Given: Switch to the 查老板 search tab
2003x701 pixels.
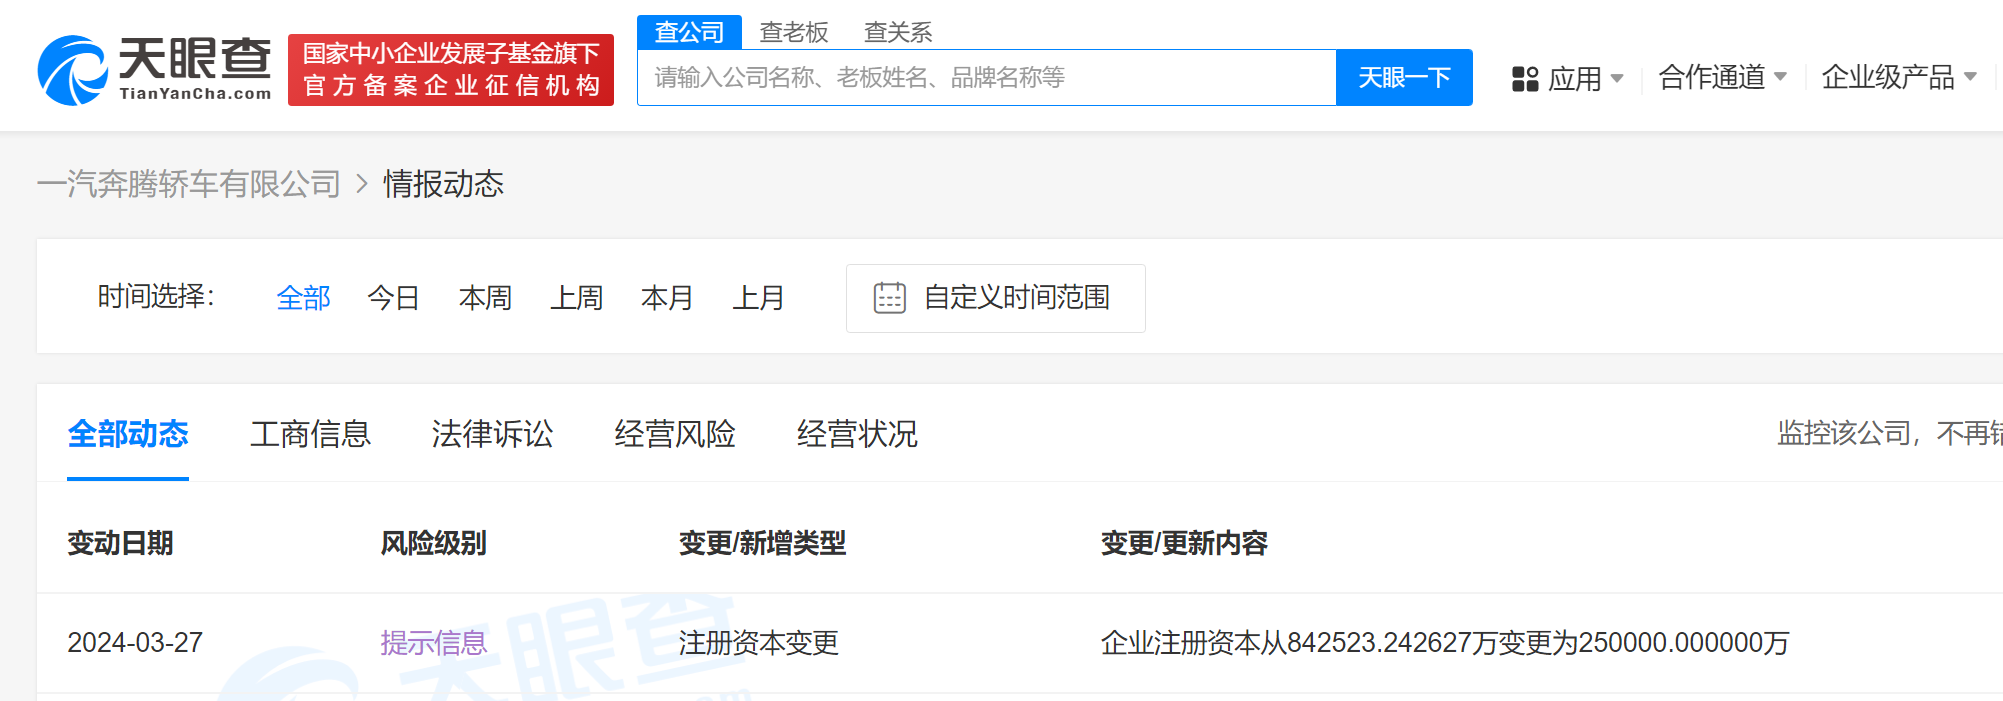Looking at the screenshot, I should tap(793, 32).
